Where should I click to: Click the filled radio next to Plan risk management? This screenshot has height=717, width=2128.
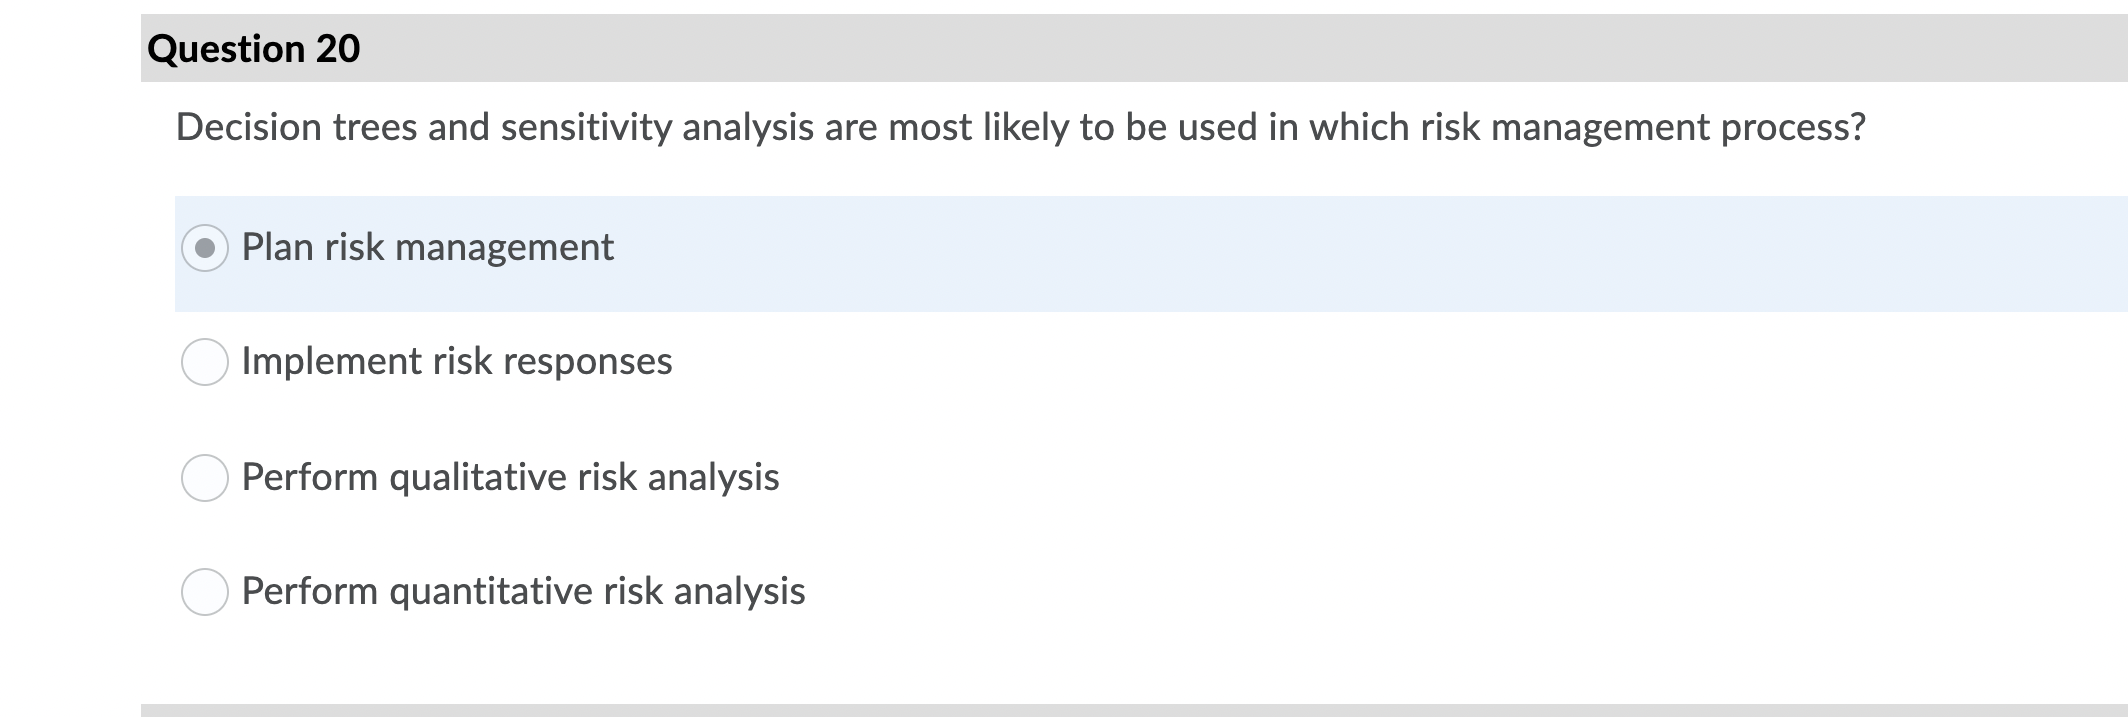[205, 245]
